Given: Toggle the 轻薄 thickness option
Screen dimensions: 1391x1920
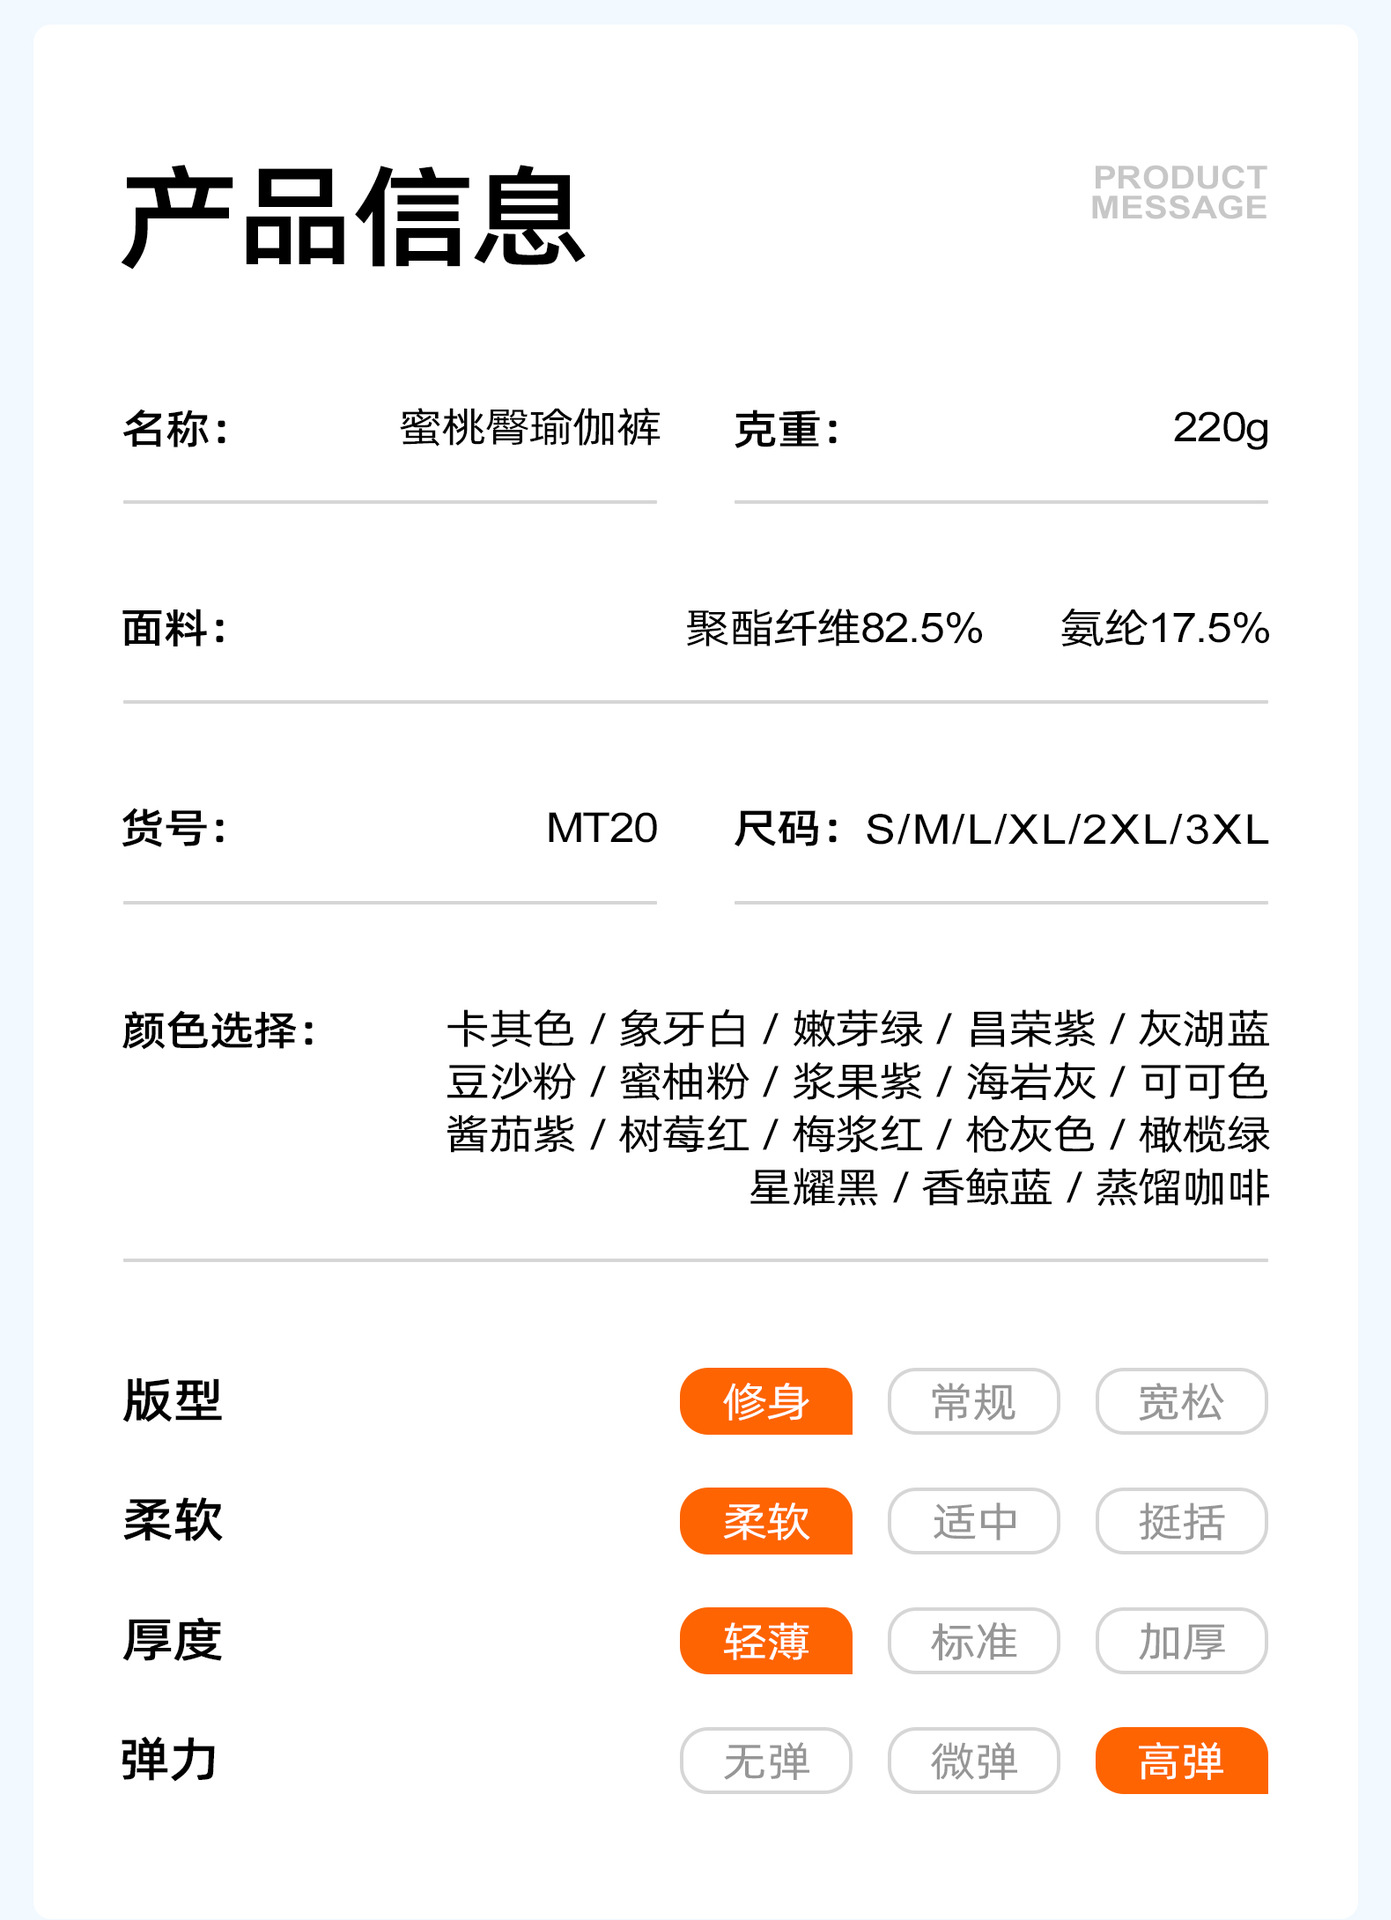Looking at the screenshot, I should tap(766, 1641).
